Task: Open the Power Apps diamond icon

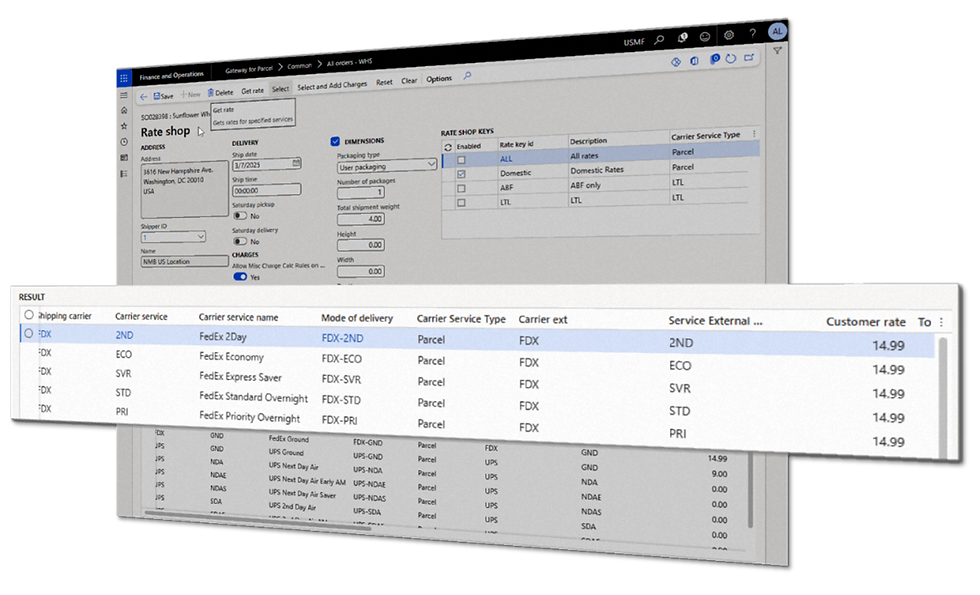Action: [x=676, y=62]
